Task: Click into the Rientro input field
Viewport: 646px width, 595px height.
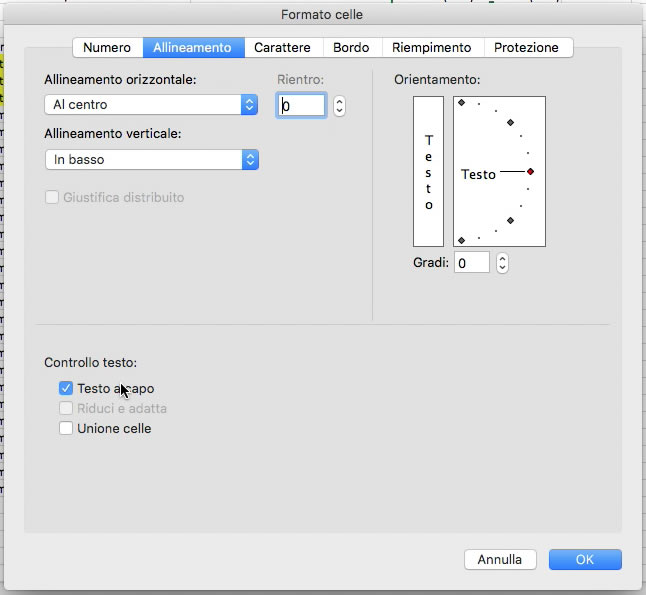Action: click(x=301, y=105)
